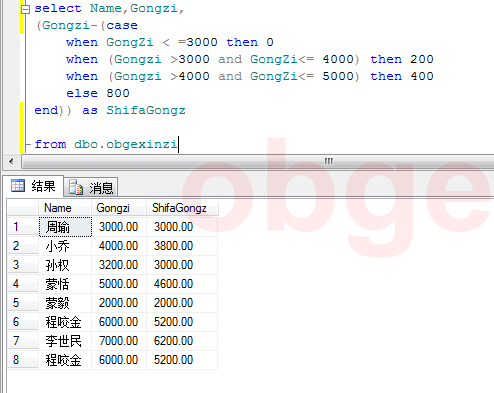Select the cell containing 周瑜

(x=65, y=227)
